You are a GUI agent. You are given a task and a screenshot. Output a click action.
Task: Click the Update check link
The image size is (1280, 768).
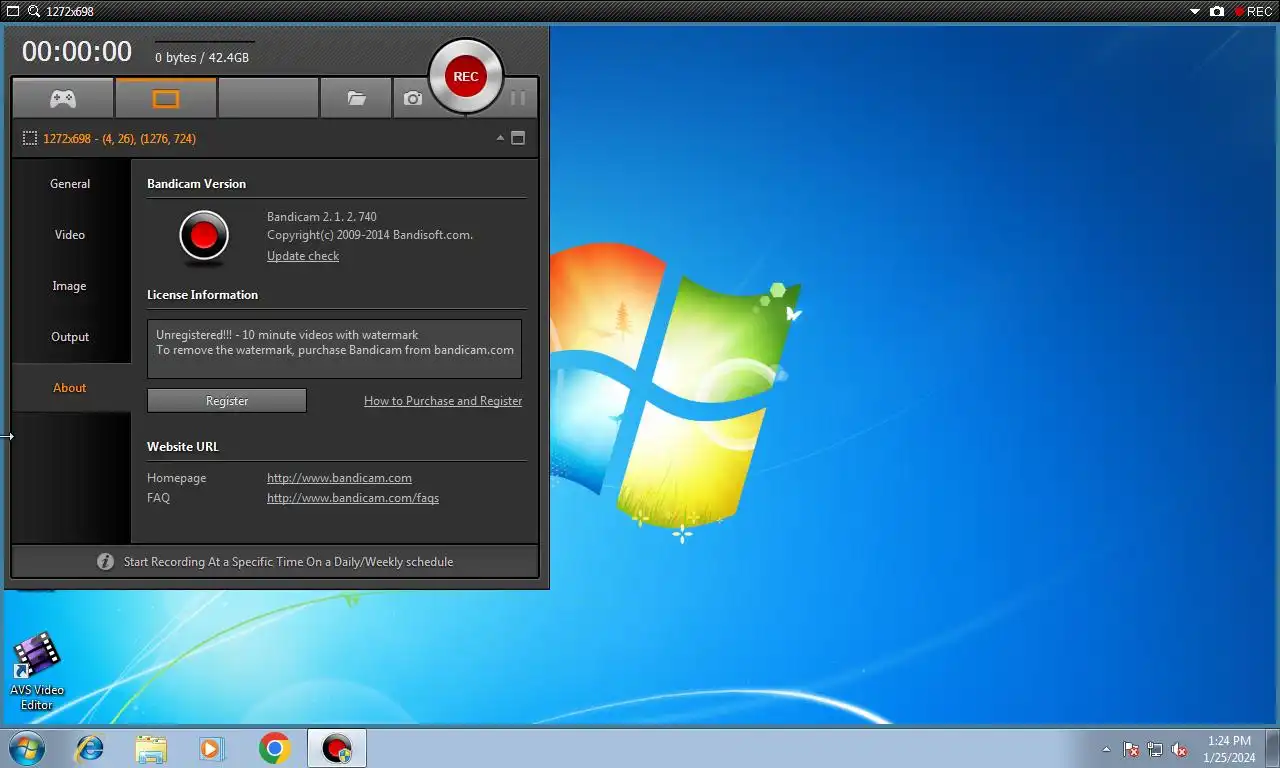coord(303,256)
